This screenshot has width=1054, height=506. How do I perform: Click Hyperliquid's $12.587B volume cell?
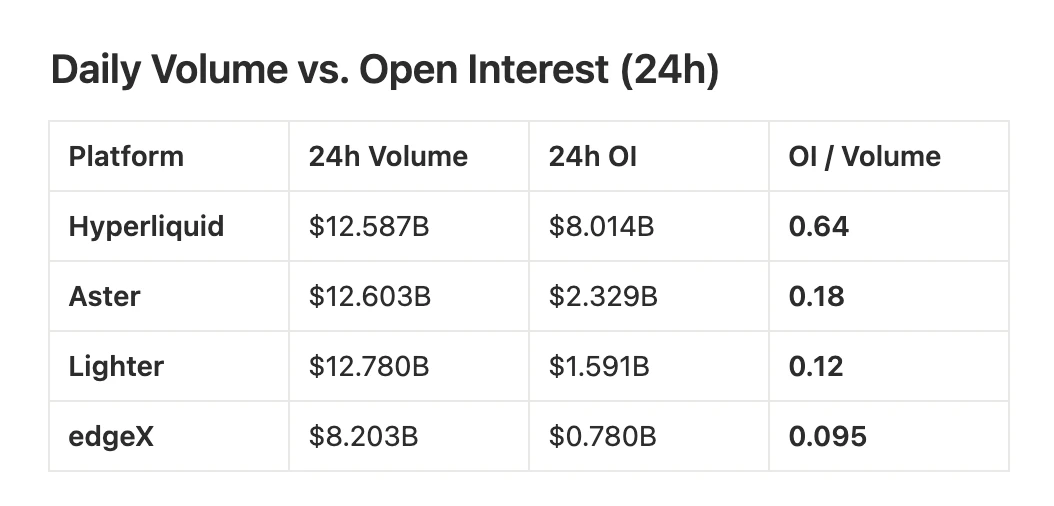tap(369, 227)
